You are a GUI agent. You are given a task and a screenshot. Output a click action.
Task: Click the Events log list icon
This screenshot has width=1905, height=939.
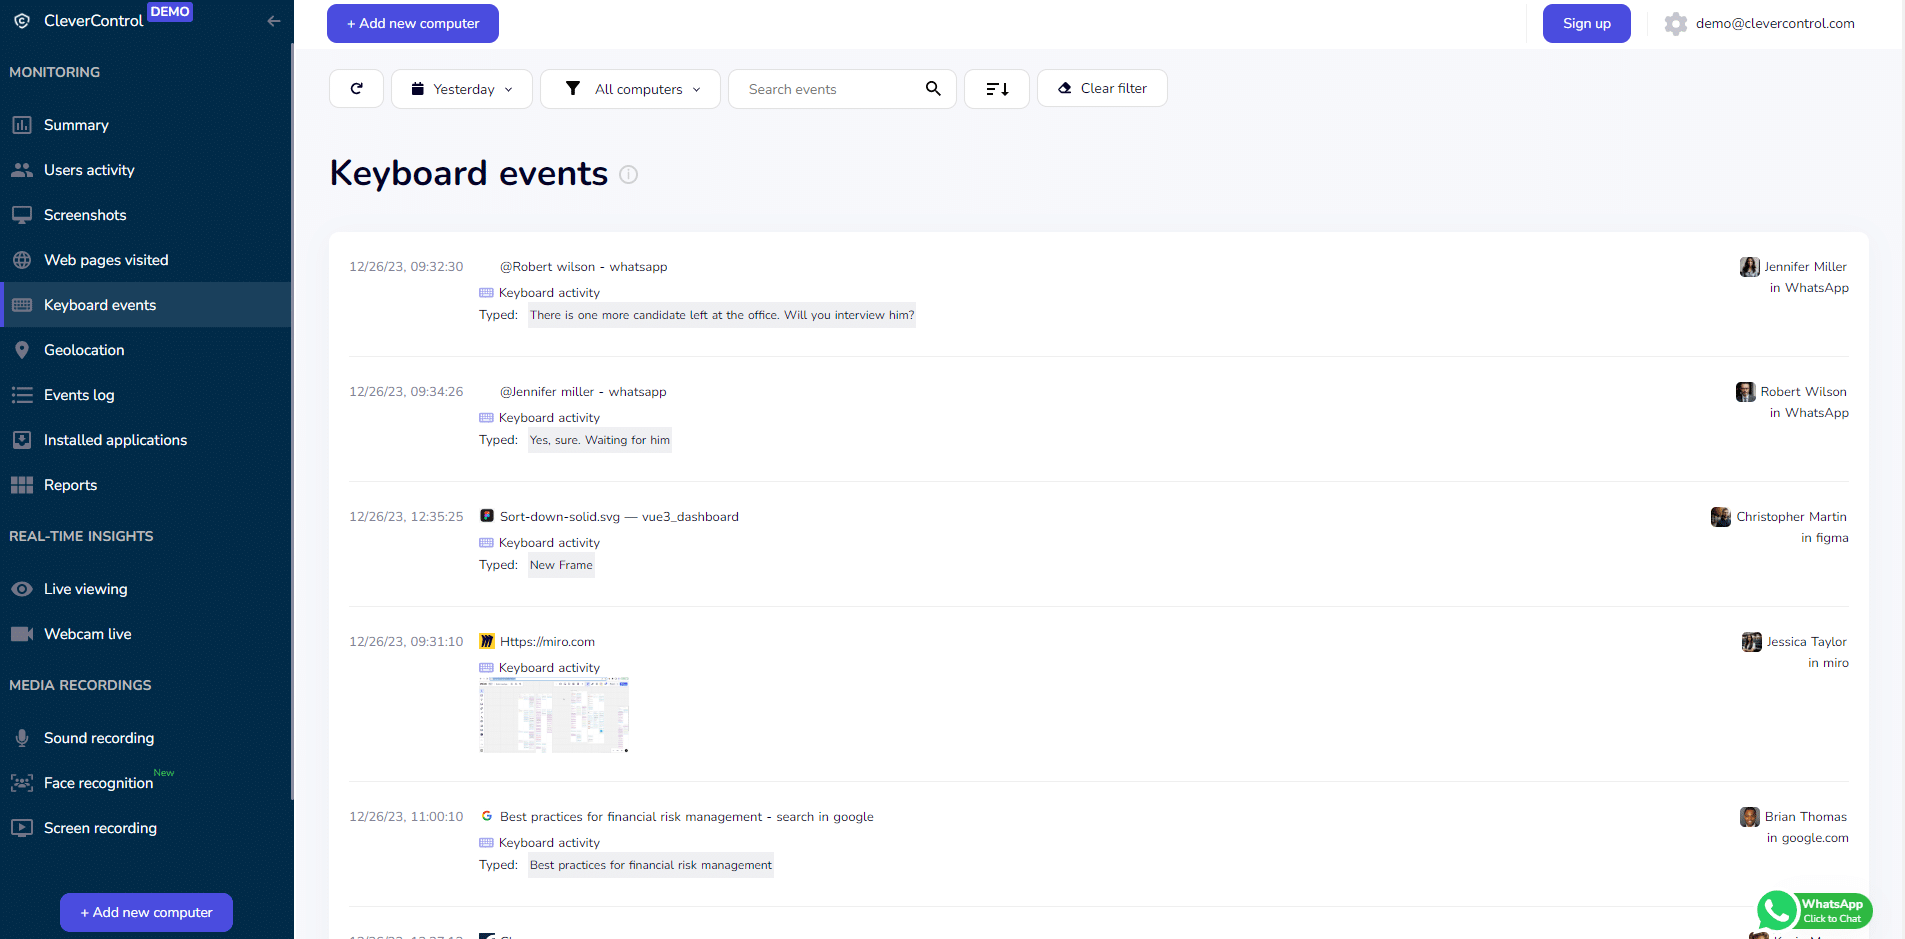click(22, 395)
